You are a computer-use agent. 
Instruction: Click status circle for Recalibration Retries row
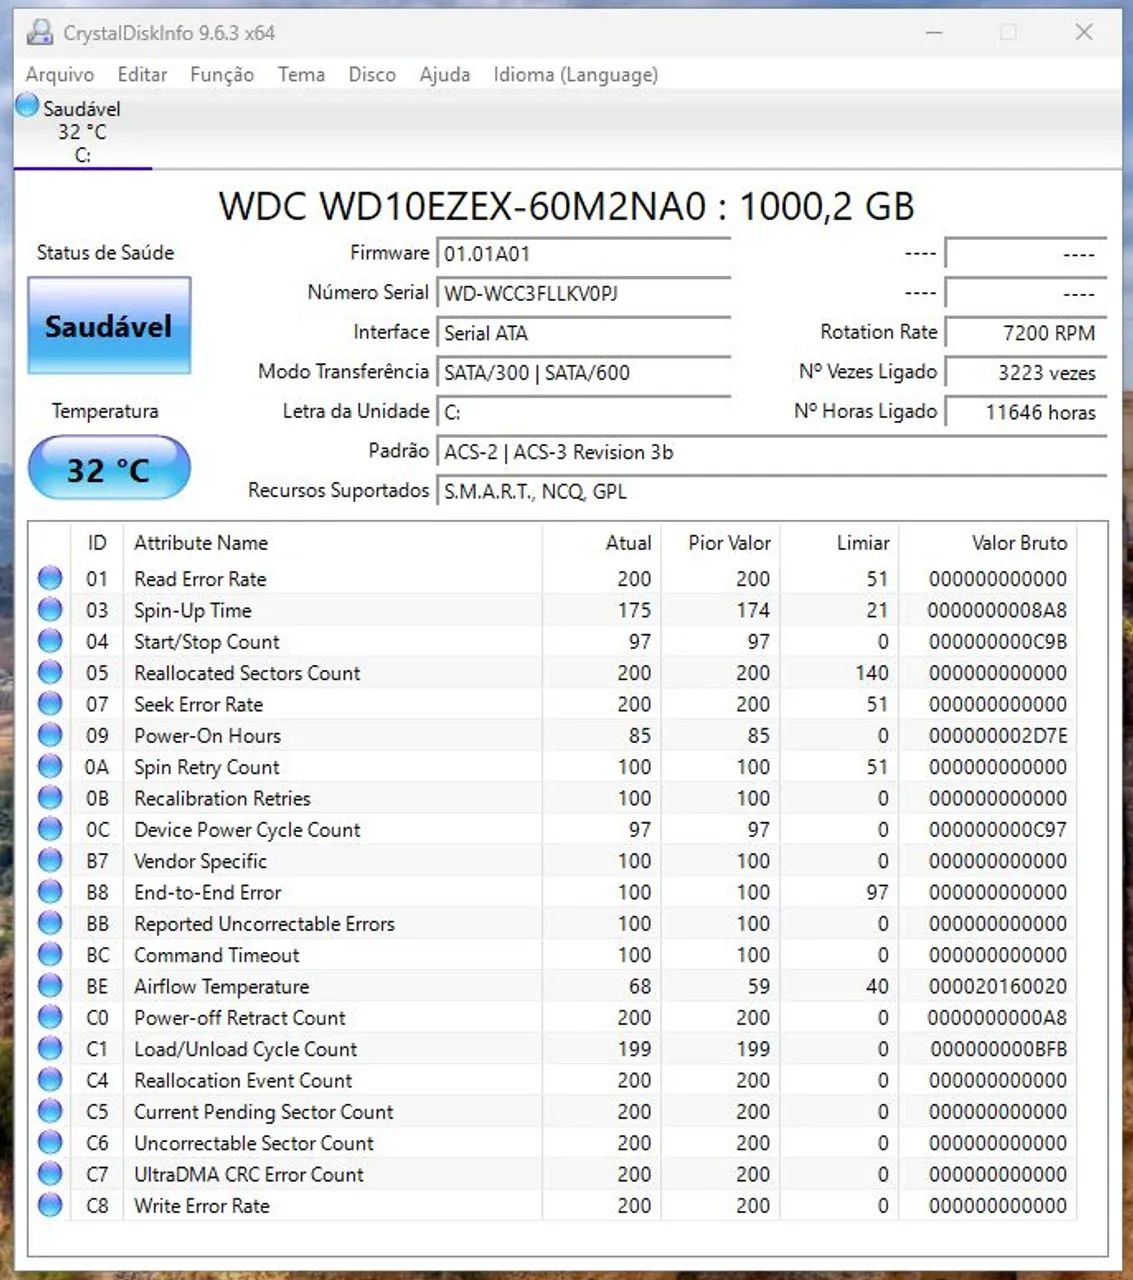tap(50, 797)
